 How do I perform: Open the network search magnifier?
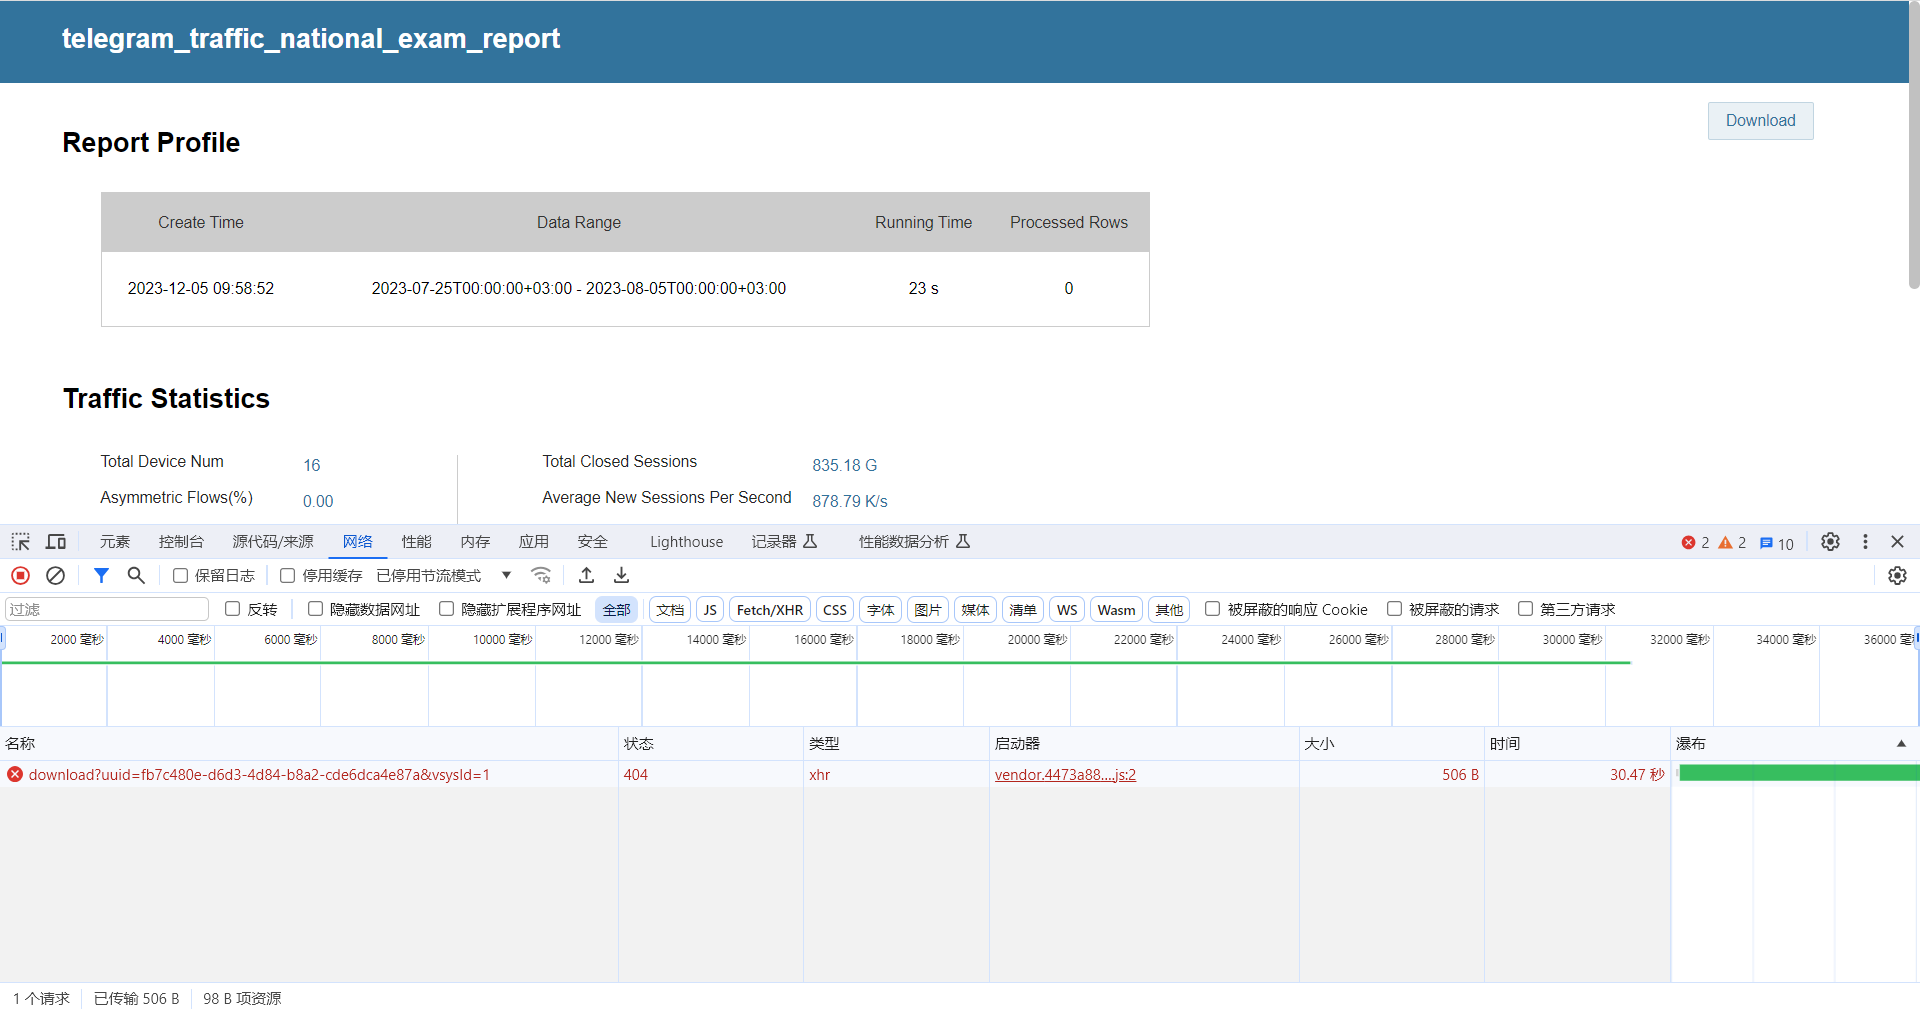[x=136, y=576]
